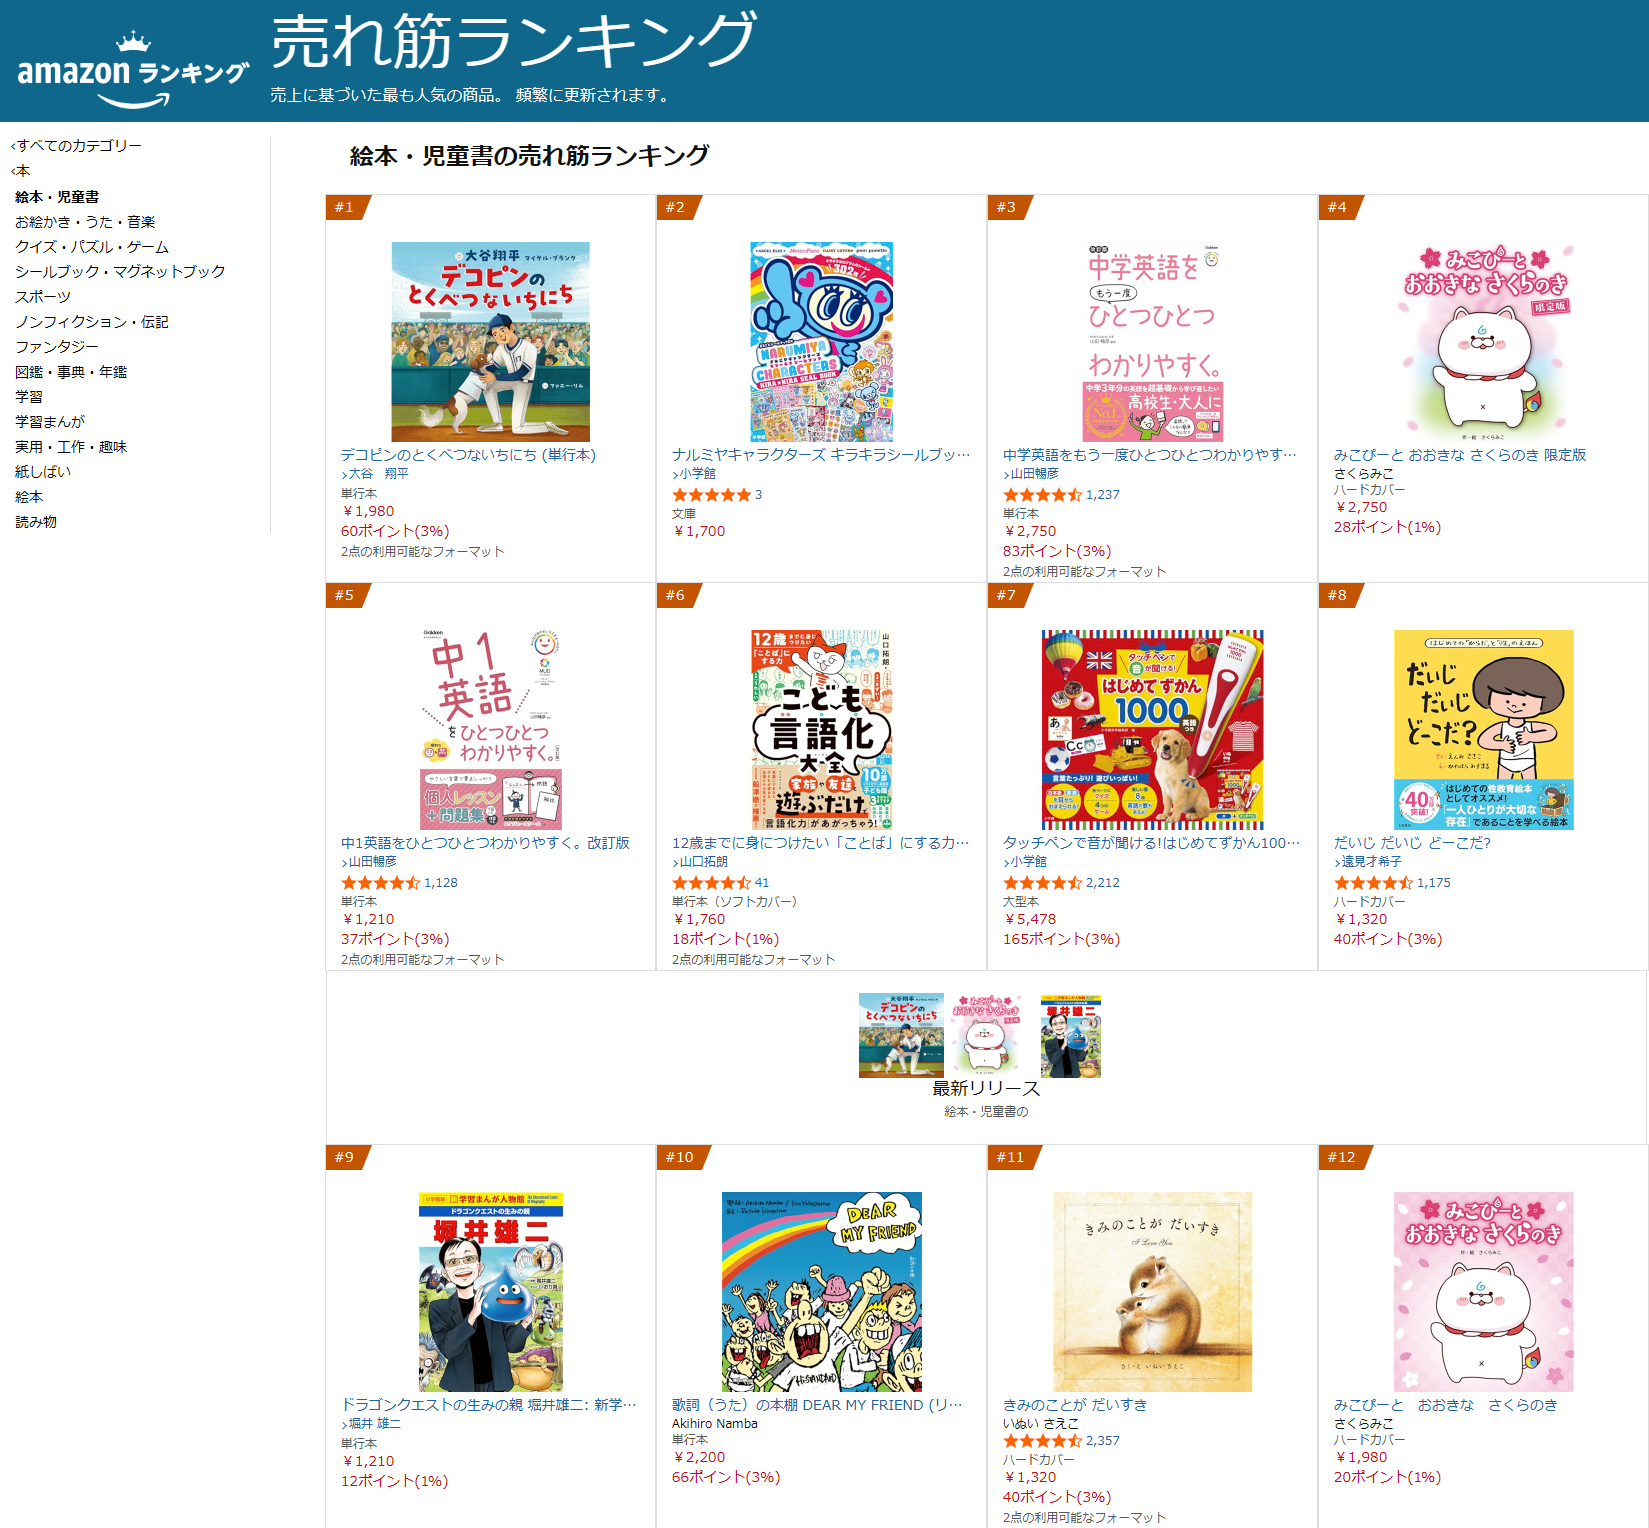
Task: Click star rating of 中1英語をひとつひとつ book
Action: pyautogui.click(x=380, y=883)
